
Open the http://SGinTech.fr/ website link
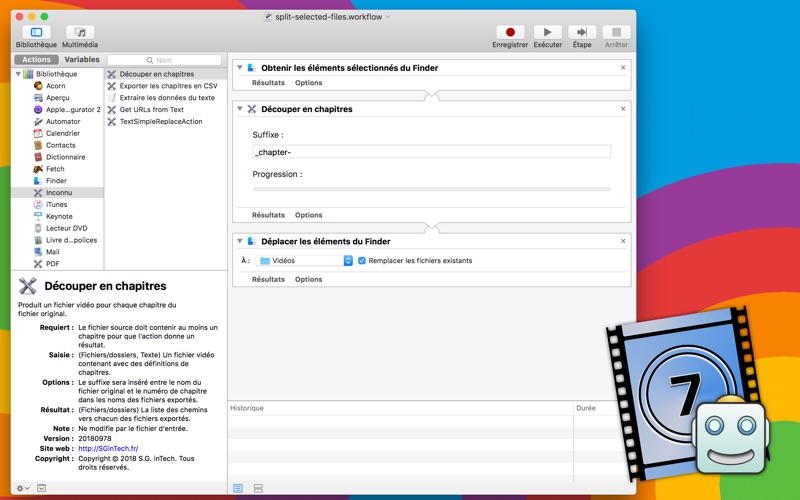pos(108,448)
